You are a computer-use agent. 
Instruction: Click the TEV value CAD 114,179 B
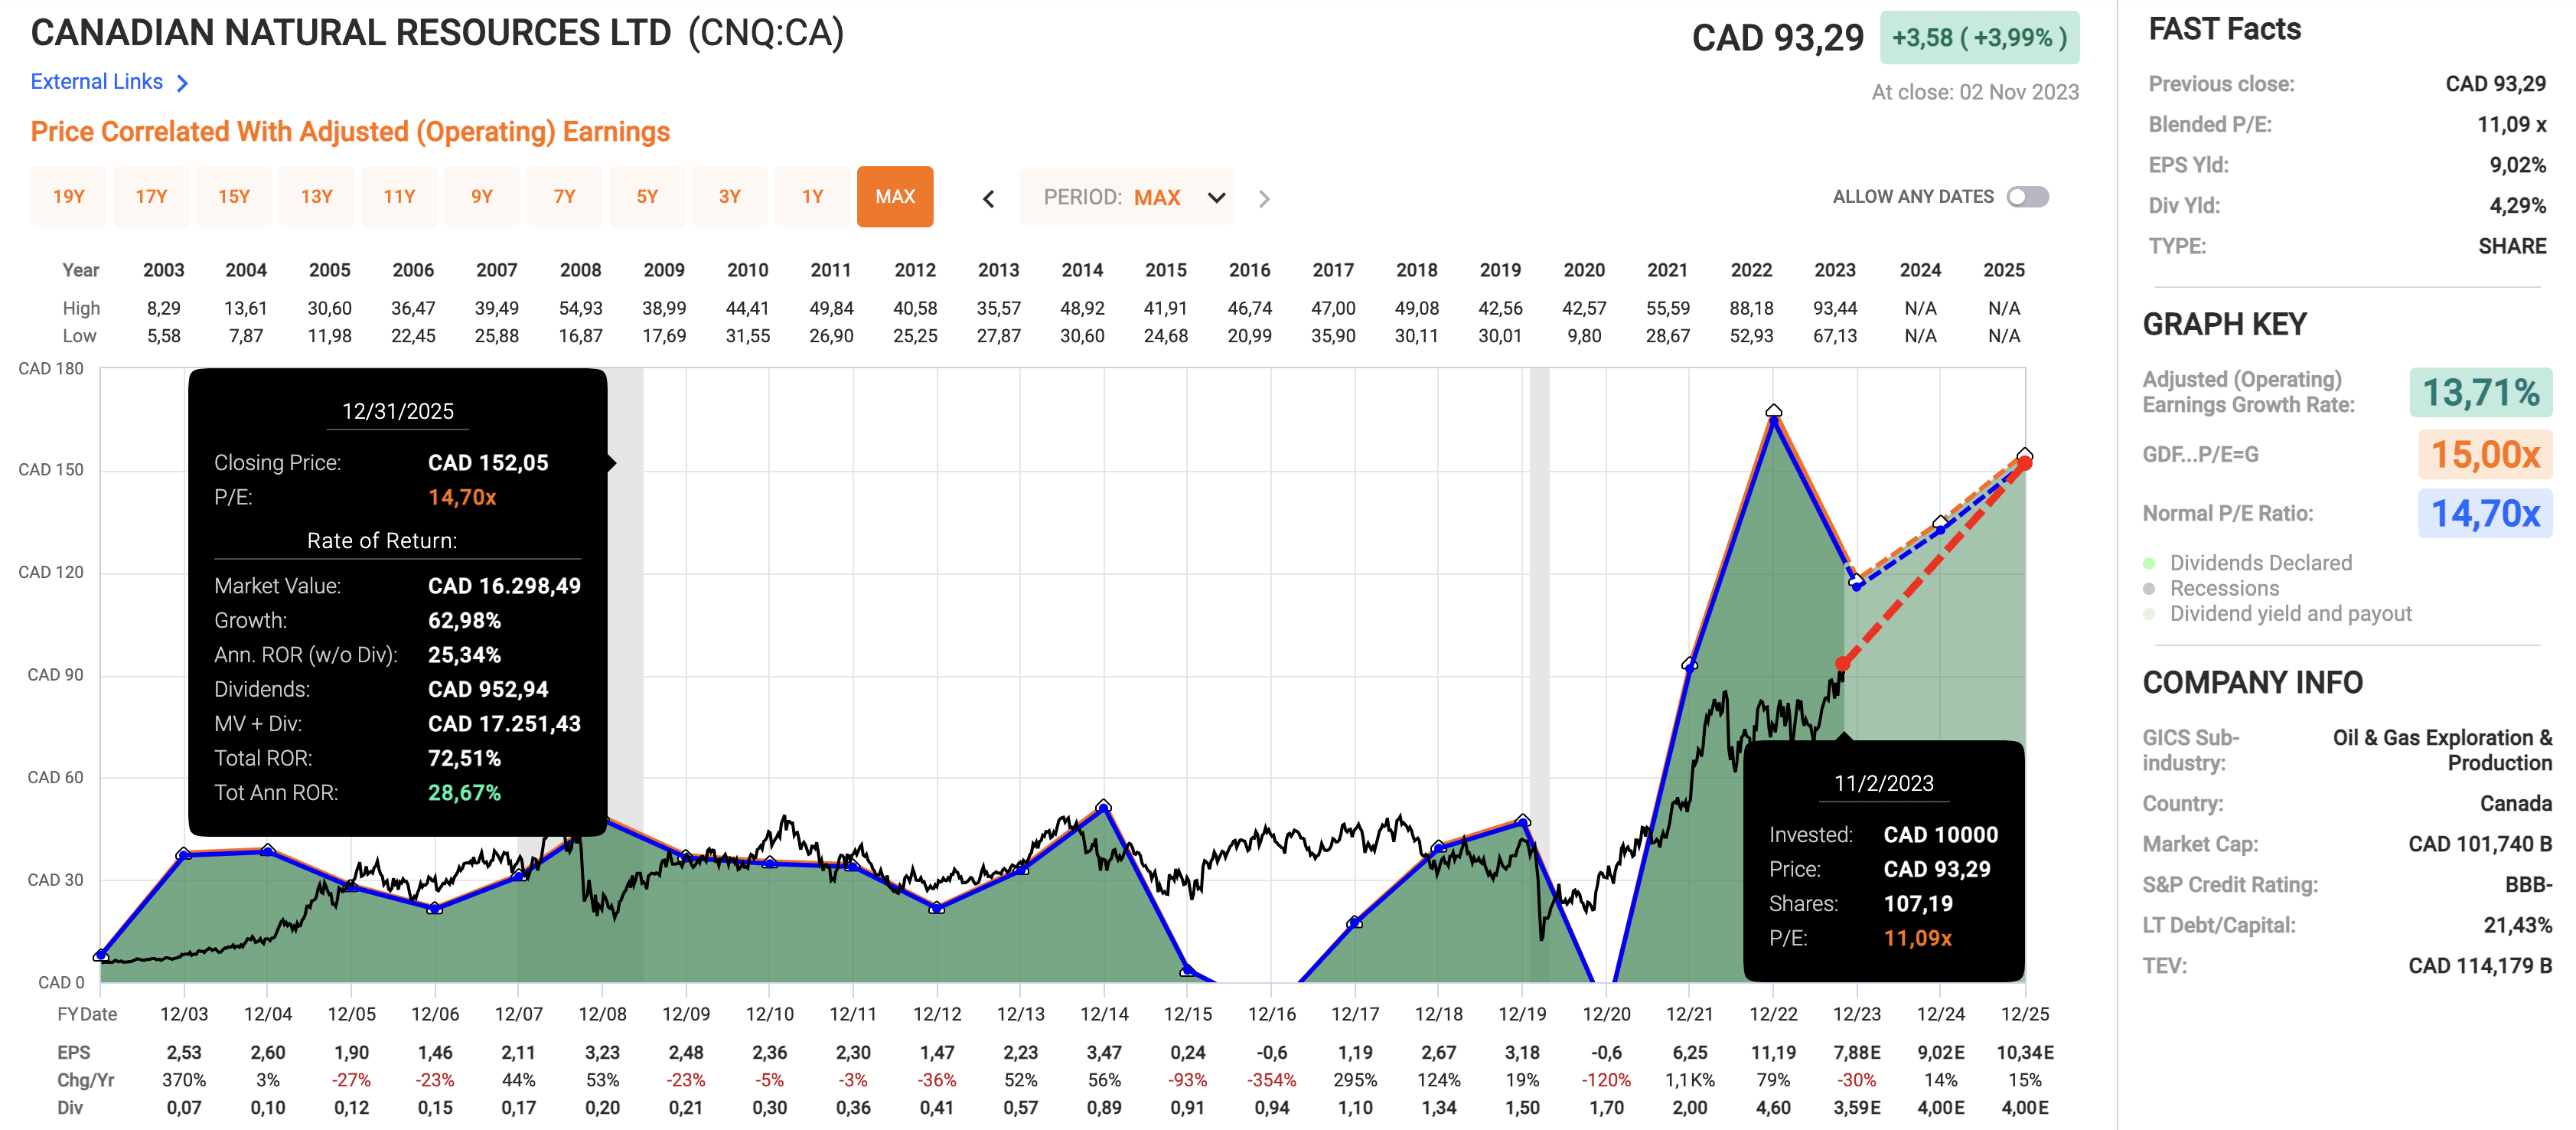[2480, 966]
